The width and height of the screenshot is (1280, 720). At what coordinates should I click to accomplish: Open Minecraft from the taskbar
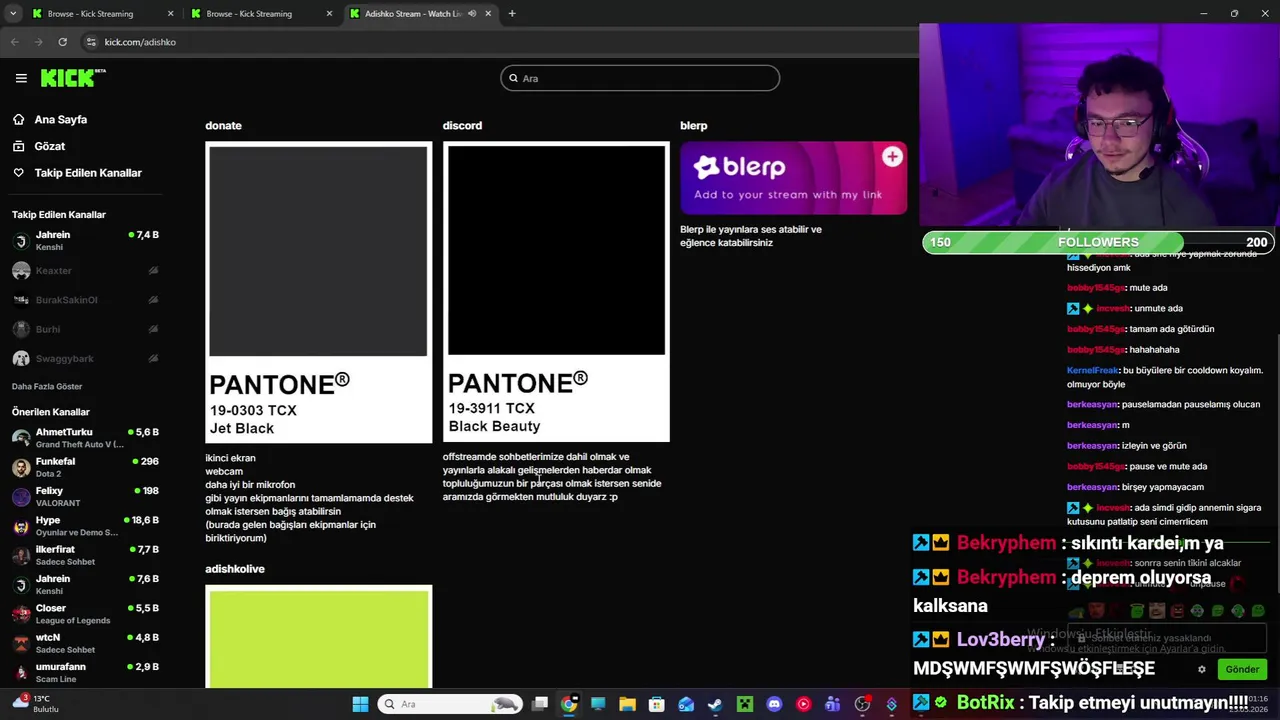click(744, 704)
